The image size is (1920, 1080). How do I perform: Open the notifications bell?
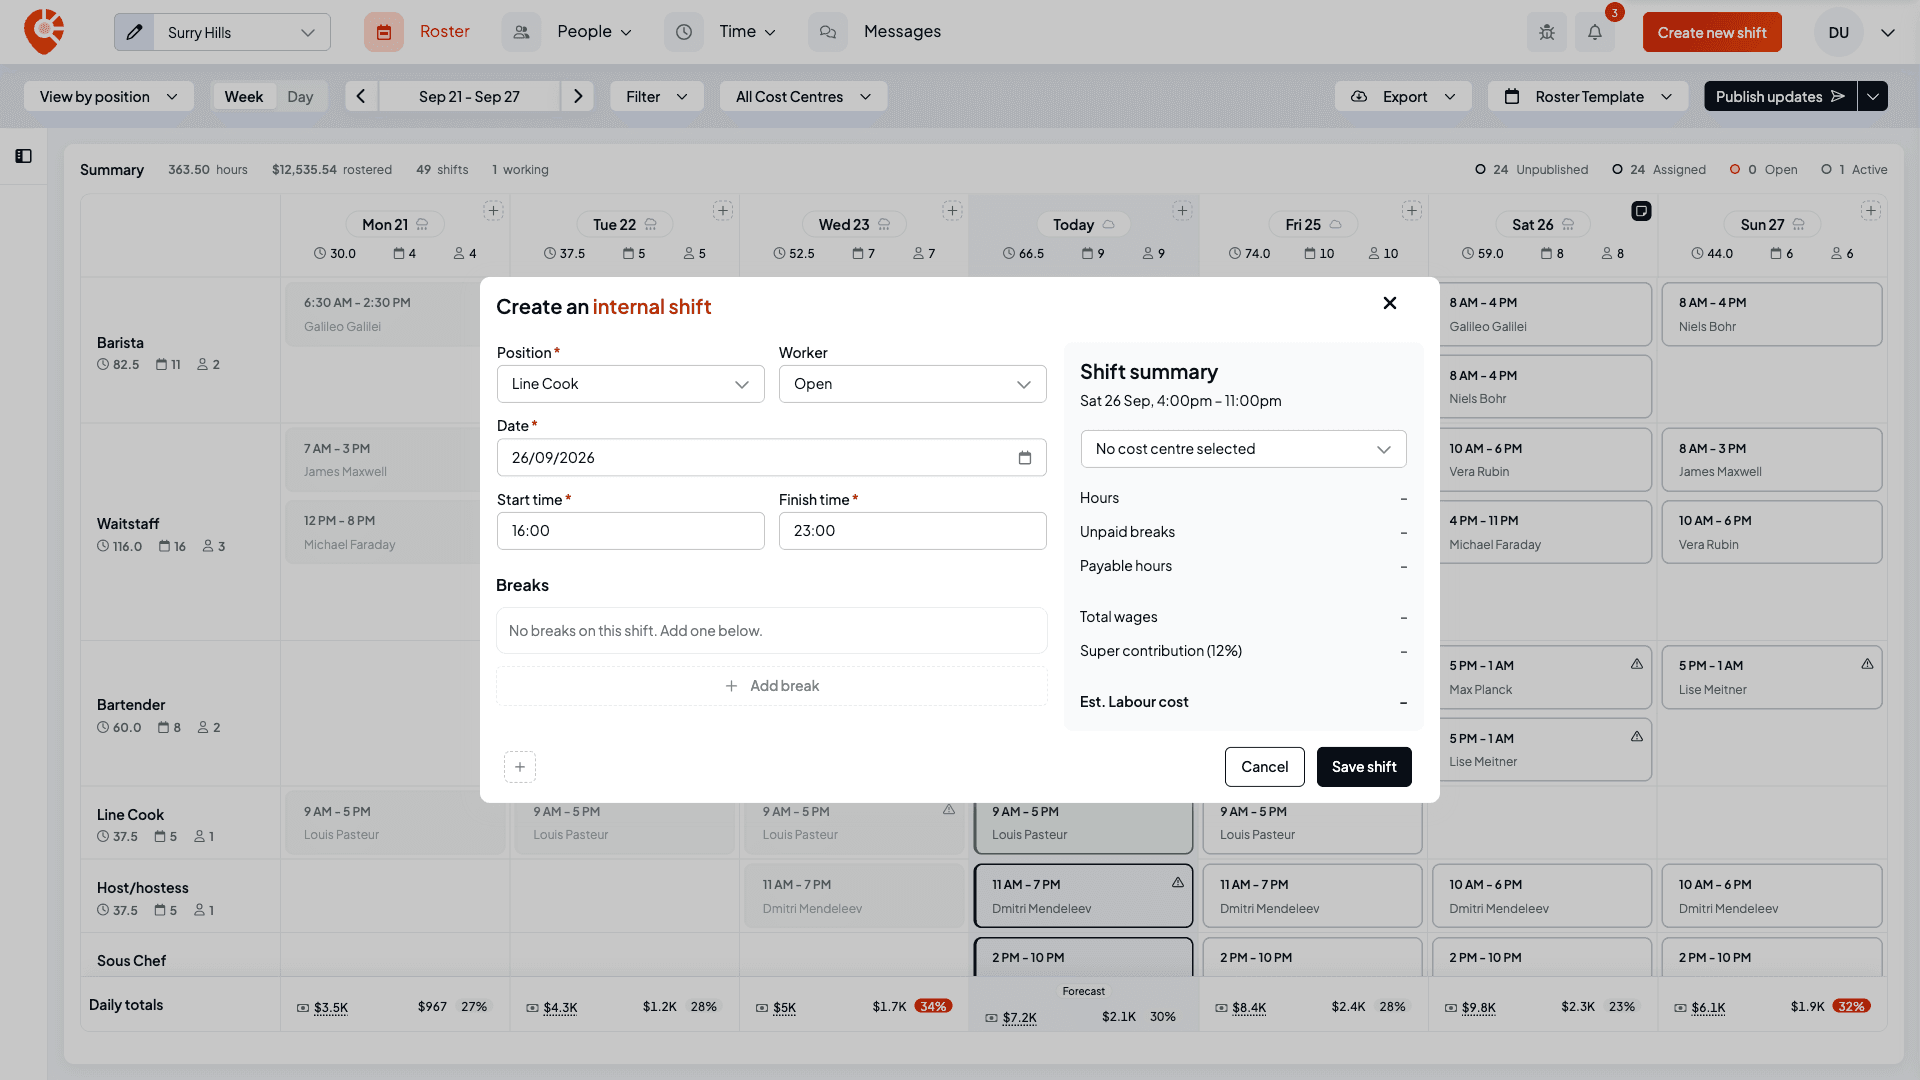coord(1595,32)
